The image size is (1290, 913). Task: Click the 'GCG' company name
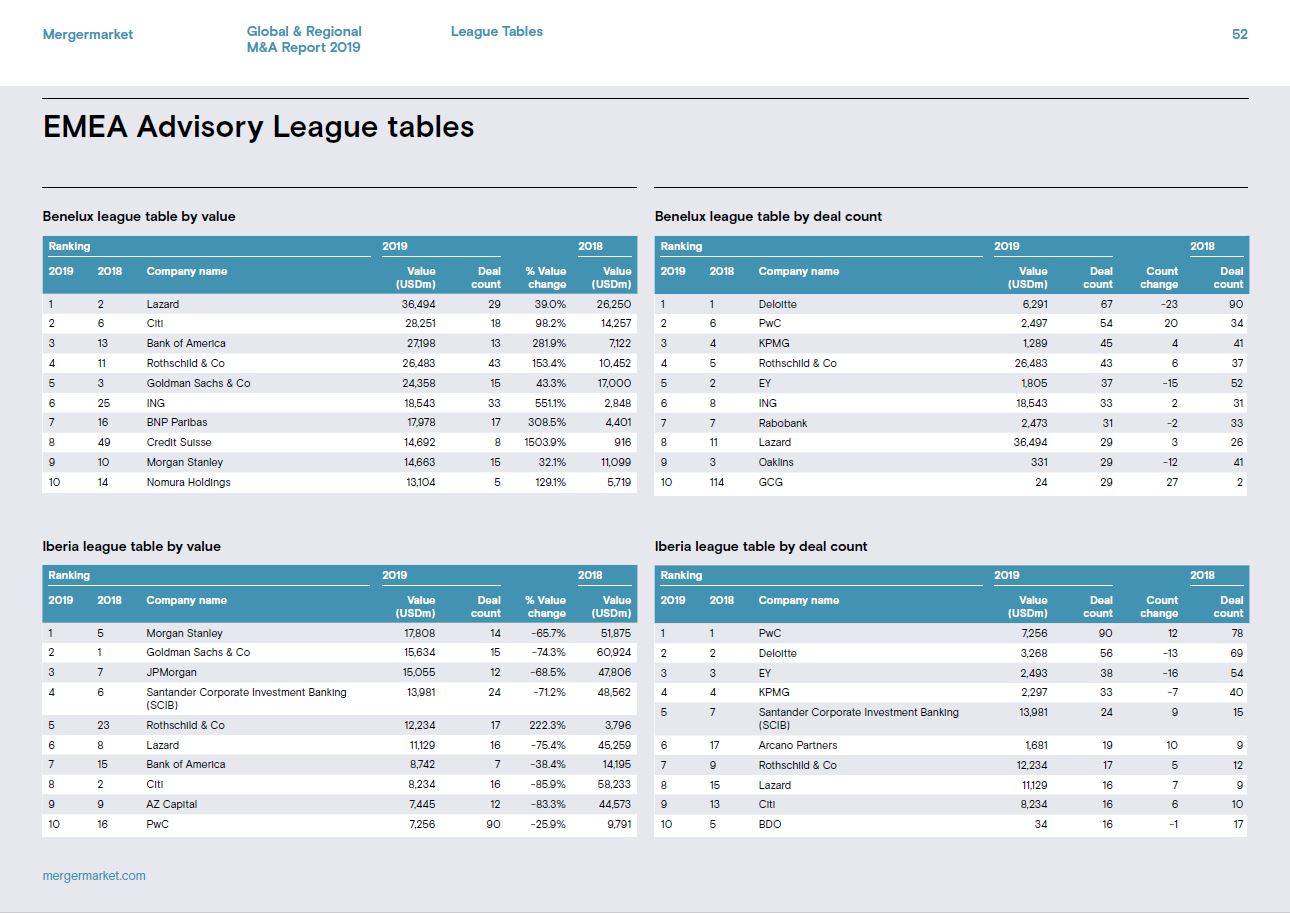pos(771,482)
